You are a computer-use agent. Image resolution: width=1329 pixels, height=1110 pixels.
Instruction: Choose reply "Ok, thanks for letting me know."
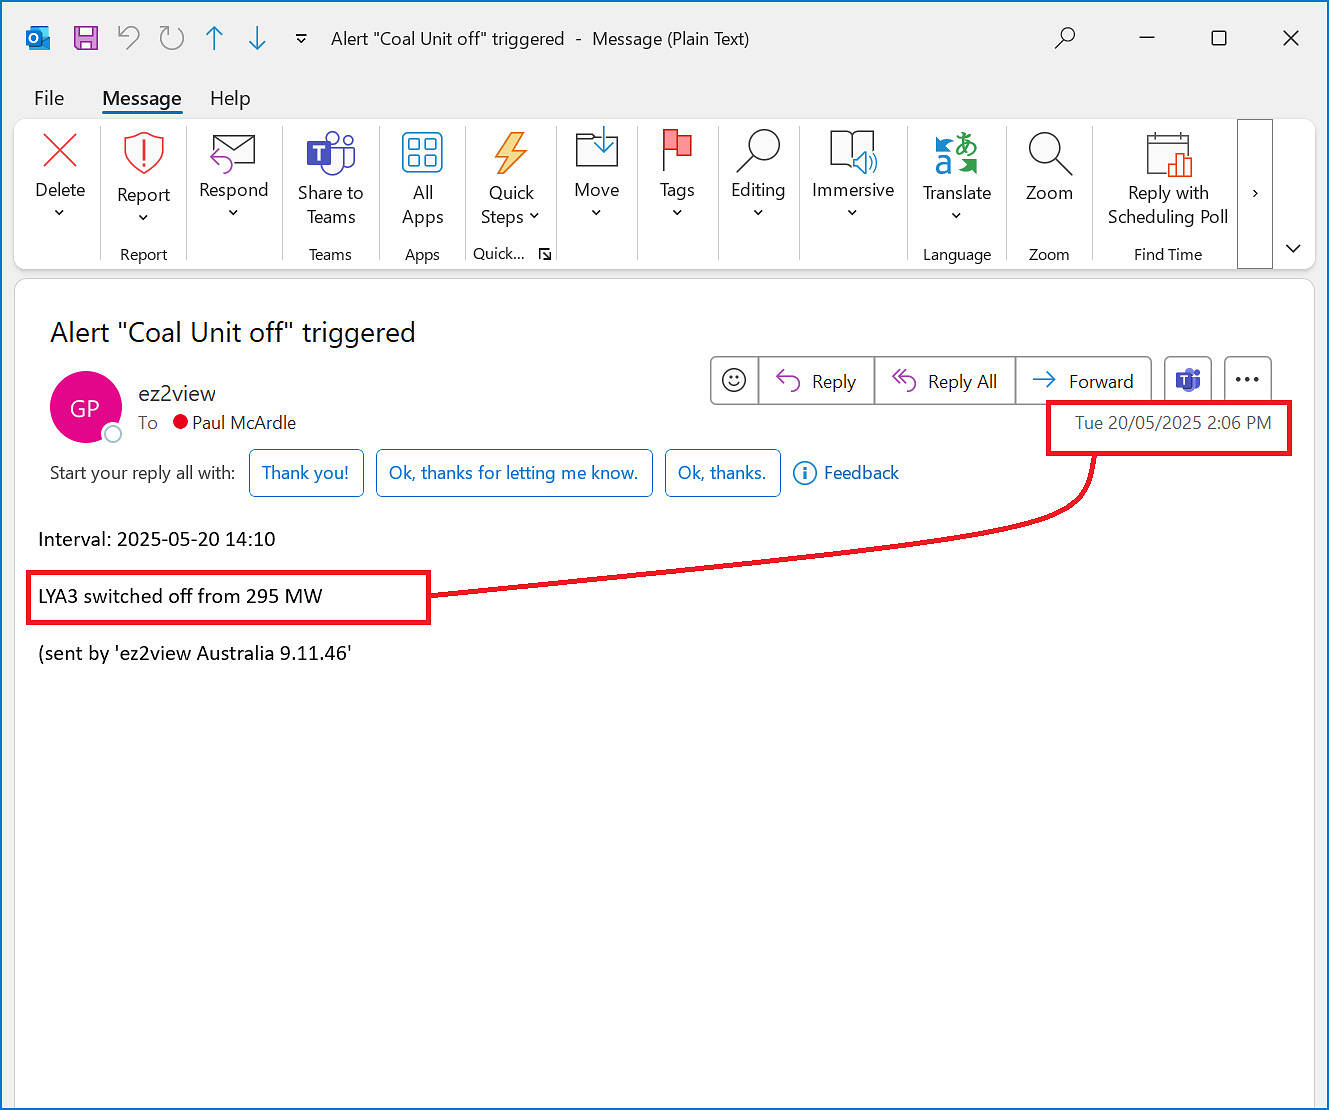[514, 473]
